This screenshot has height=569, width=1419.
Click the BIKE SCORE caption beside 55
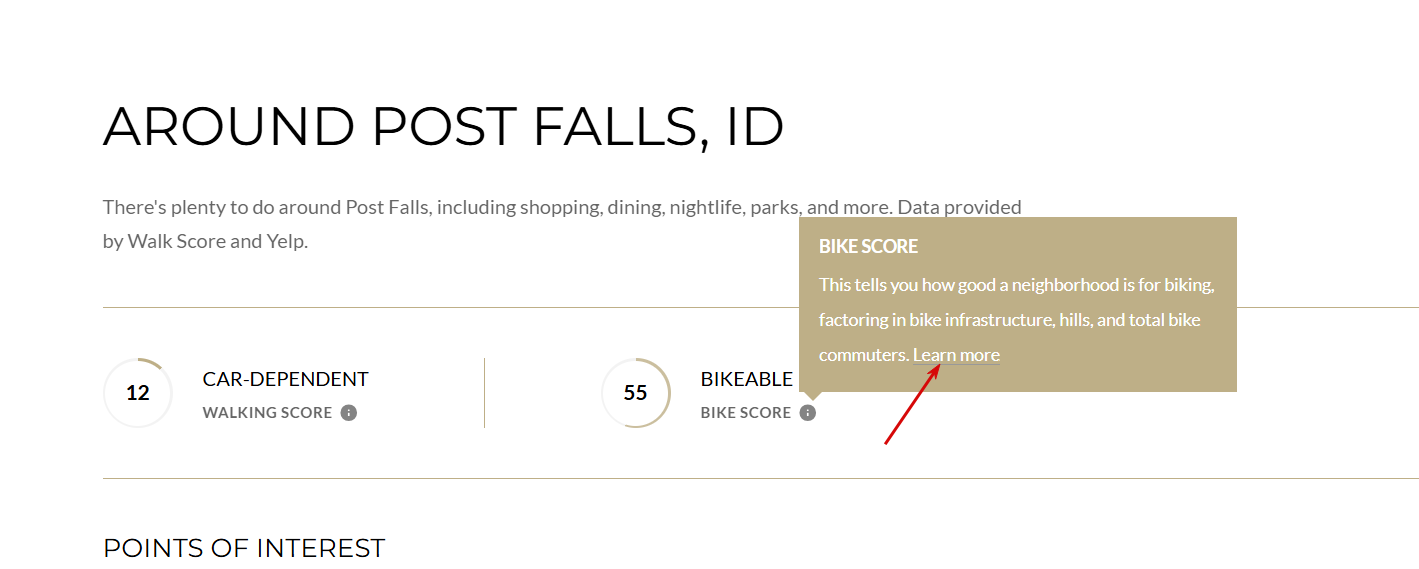click(x=746, y=412)
